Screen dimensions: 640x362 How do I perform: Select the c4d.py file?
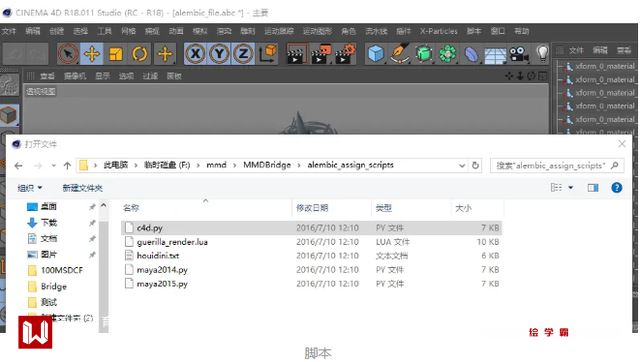tap(311, 228)
